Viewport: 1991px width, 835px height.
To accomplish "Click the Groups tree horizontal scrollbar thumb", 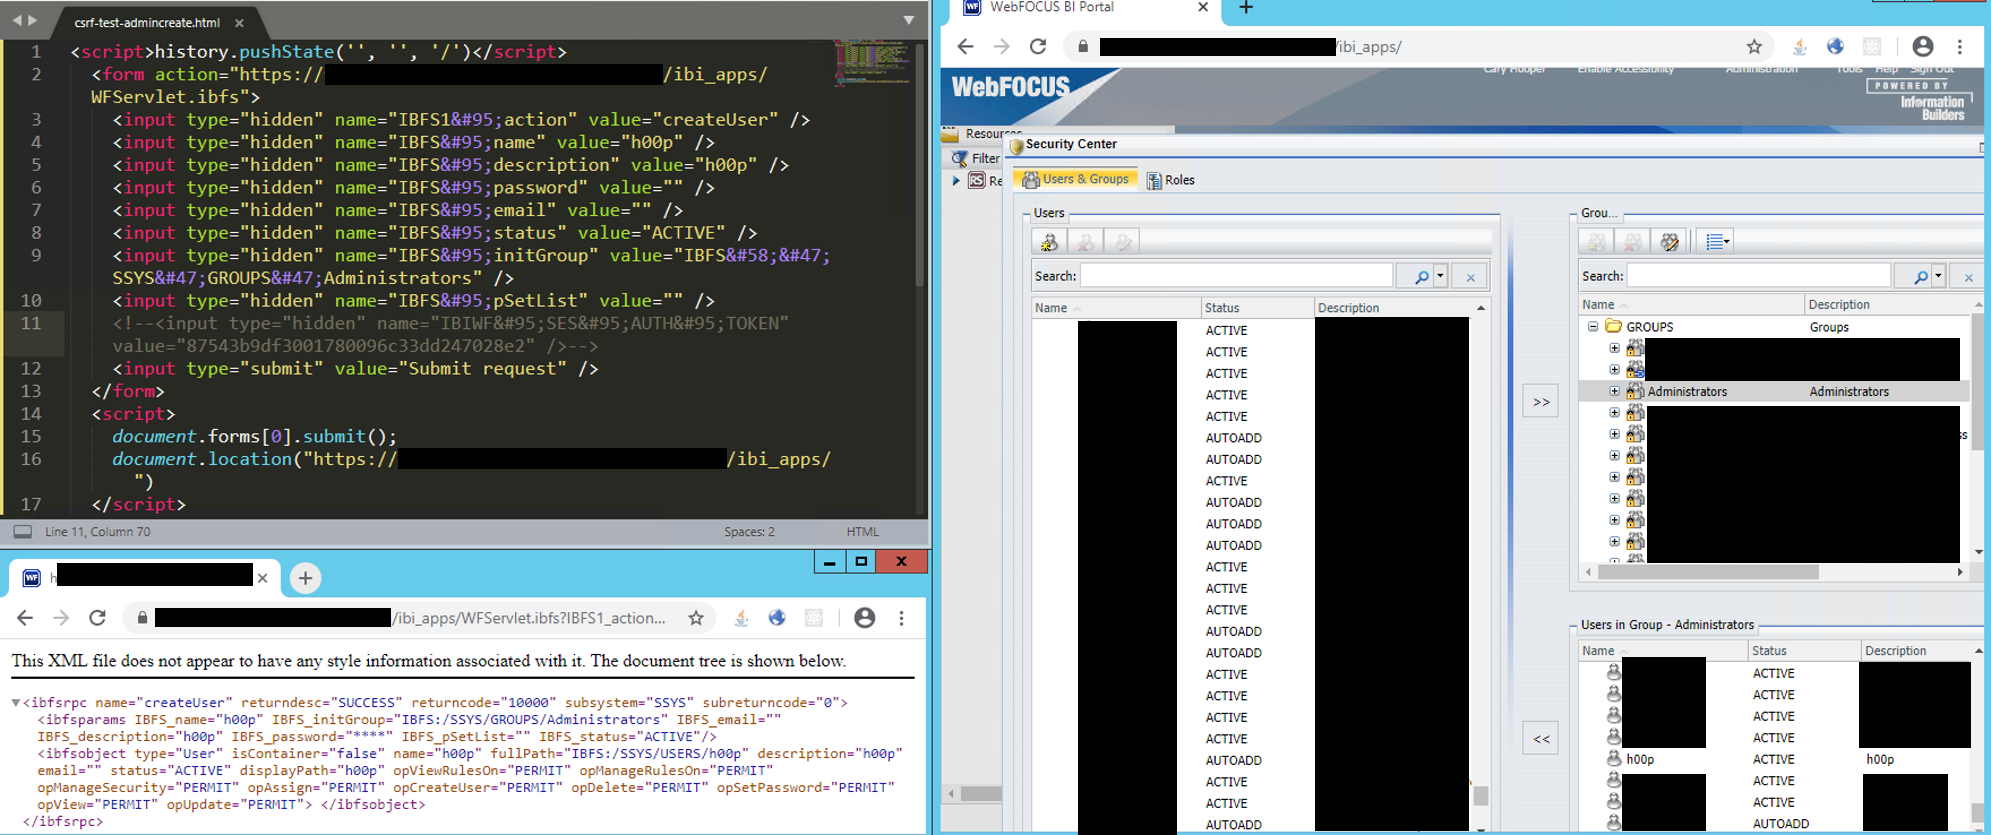I will click(x=1708, y=572).
